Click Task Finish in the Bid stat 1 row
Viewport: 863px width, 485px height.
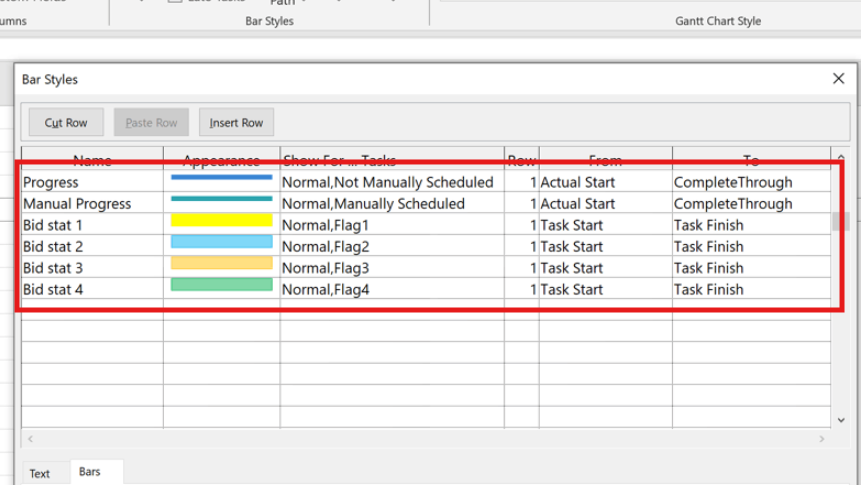pos(751,225)
